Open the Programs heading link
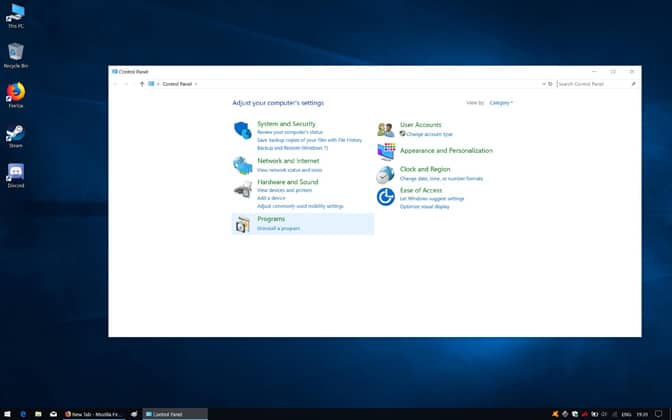 pos(271,219)
